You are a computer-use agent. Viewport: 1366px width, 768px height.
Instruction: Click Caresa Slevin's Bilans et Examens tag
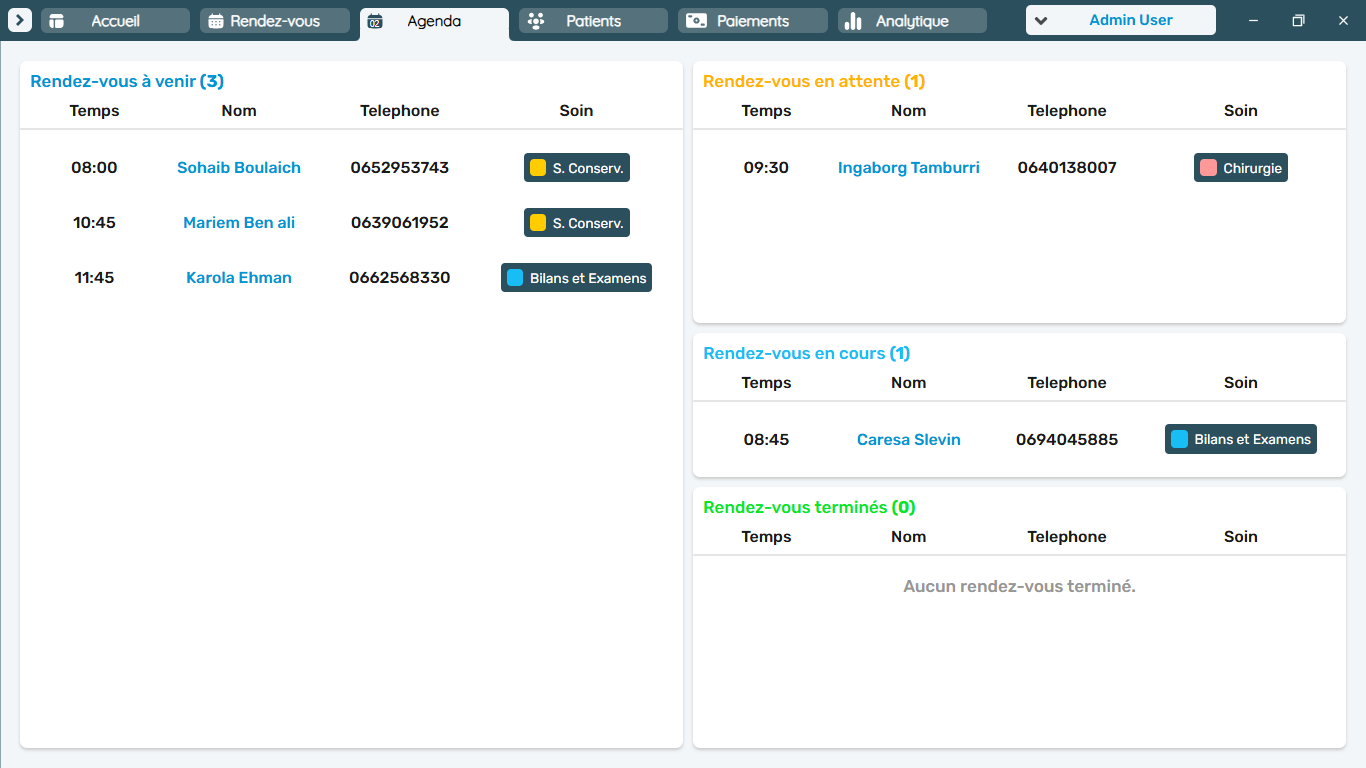tap(1241, 439)
